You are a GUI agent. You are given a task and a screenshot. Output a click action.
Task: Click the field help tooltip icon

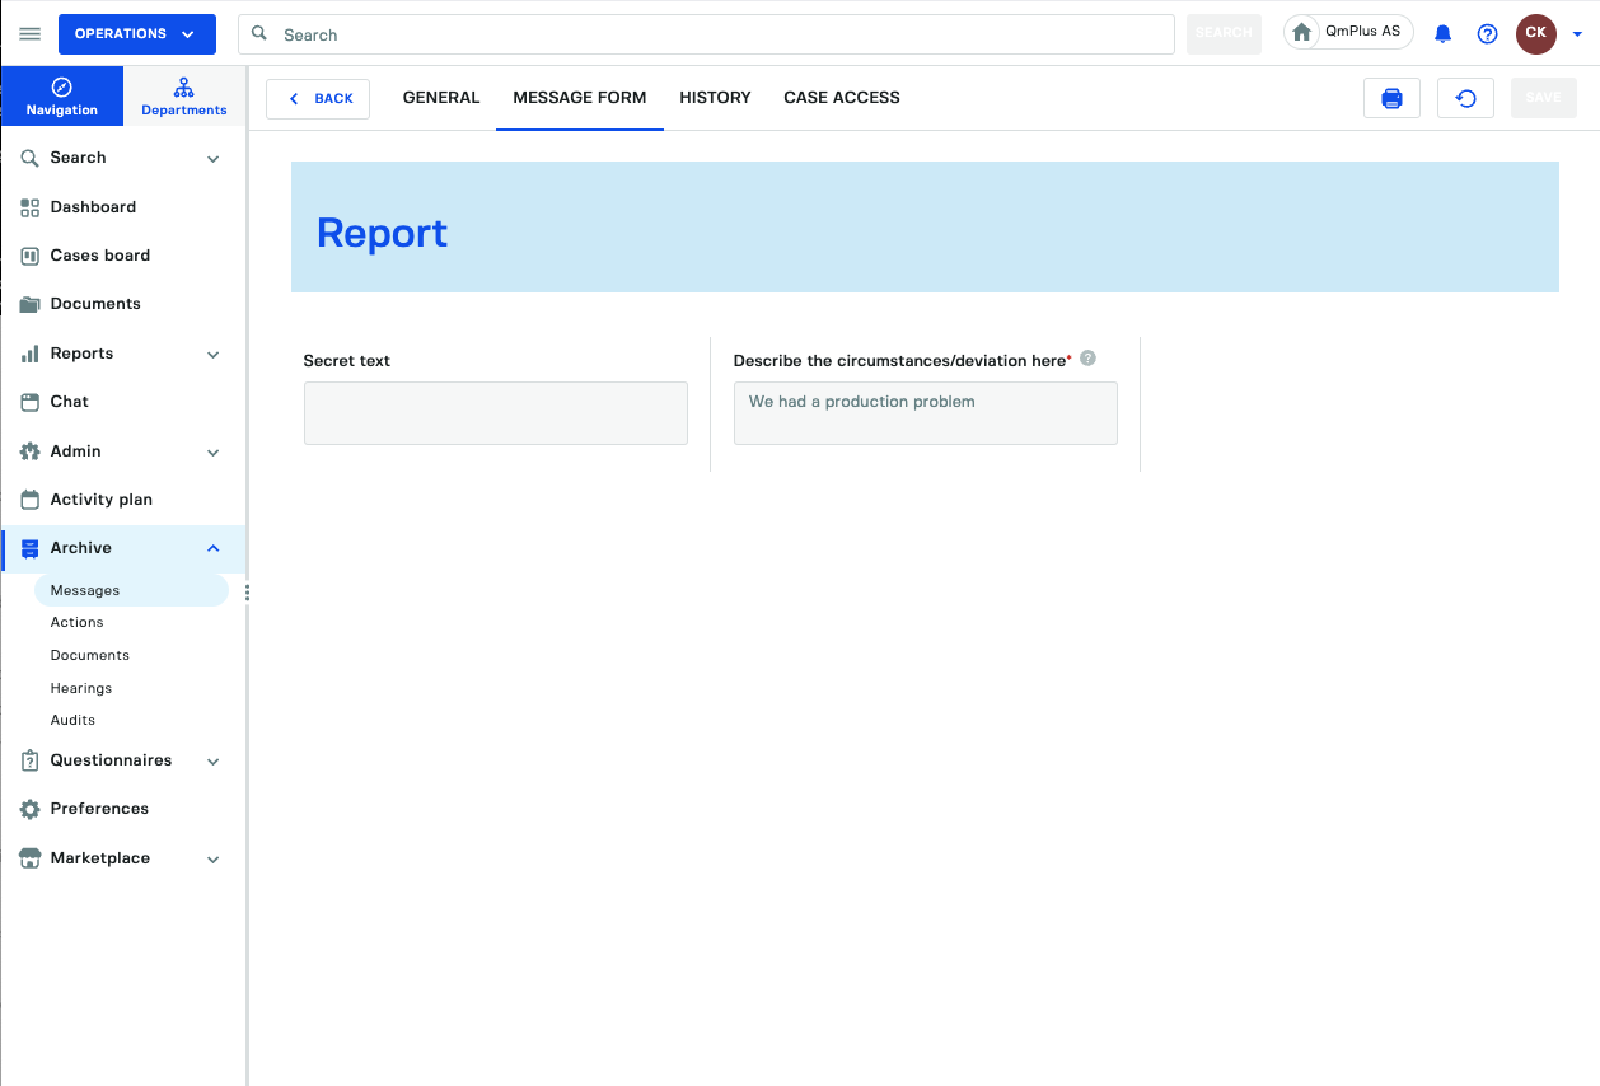(1088, 358)
